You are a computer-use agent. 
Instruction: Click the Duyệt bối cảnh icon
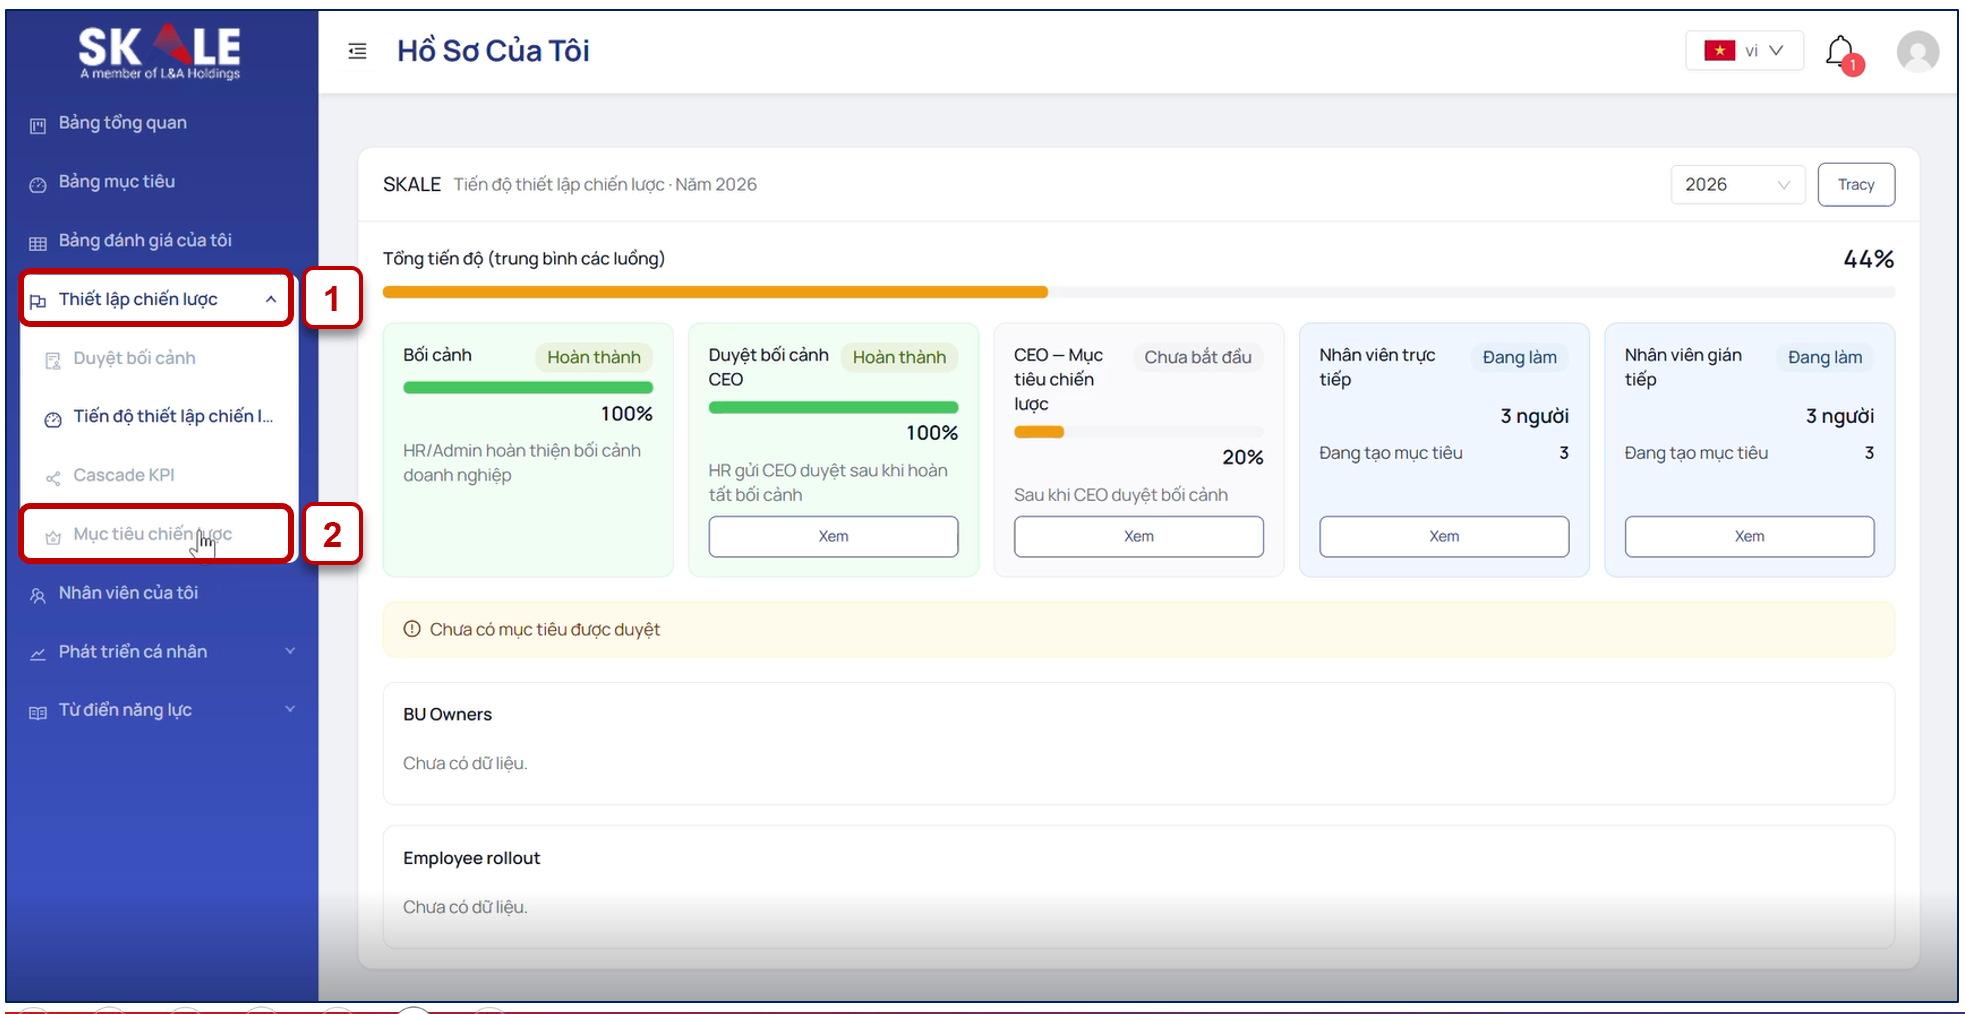pyautogui.click(x=53, y=360)
